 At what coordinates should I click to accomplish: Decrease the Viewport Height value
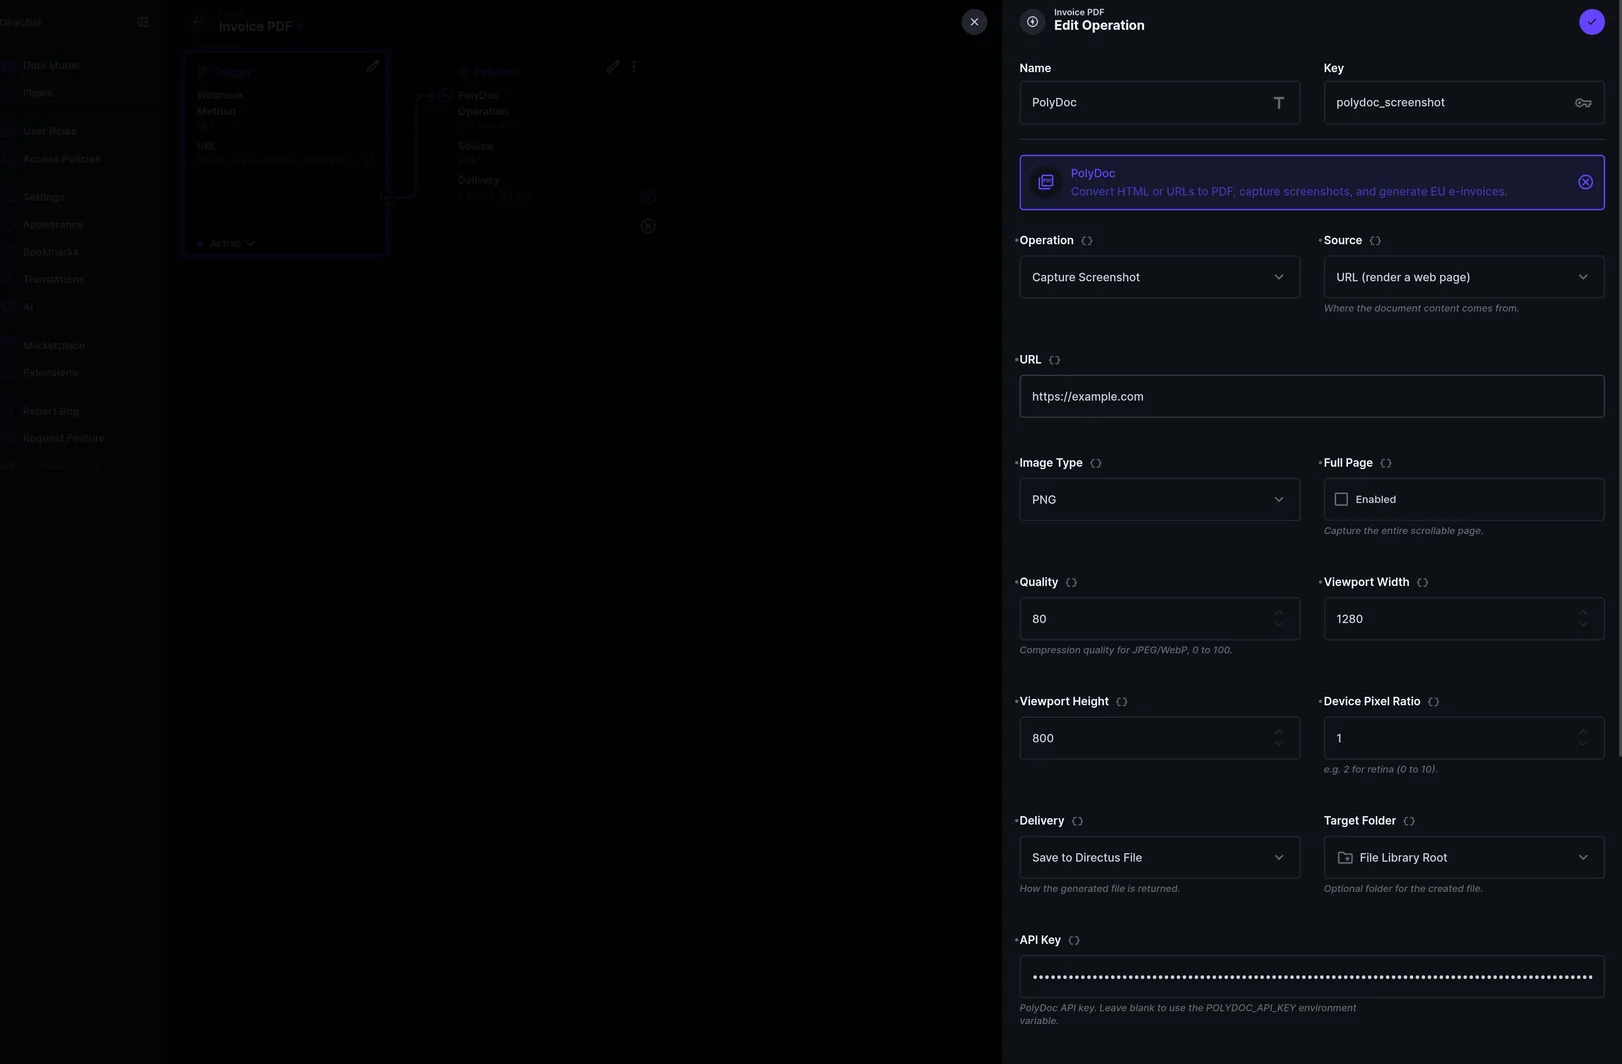pos(1278,744)
